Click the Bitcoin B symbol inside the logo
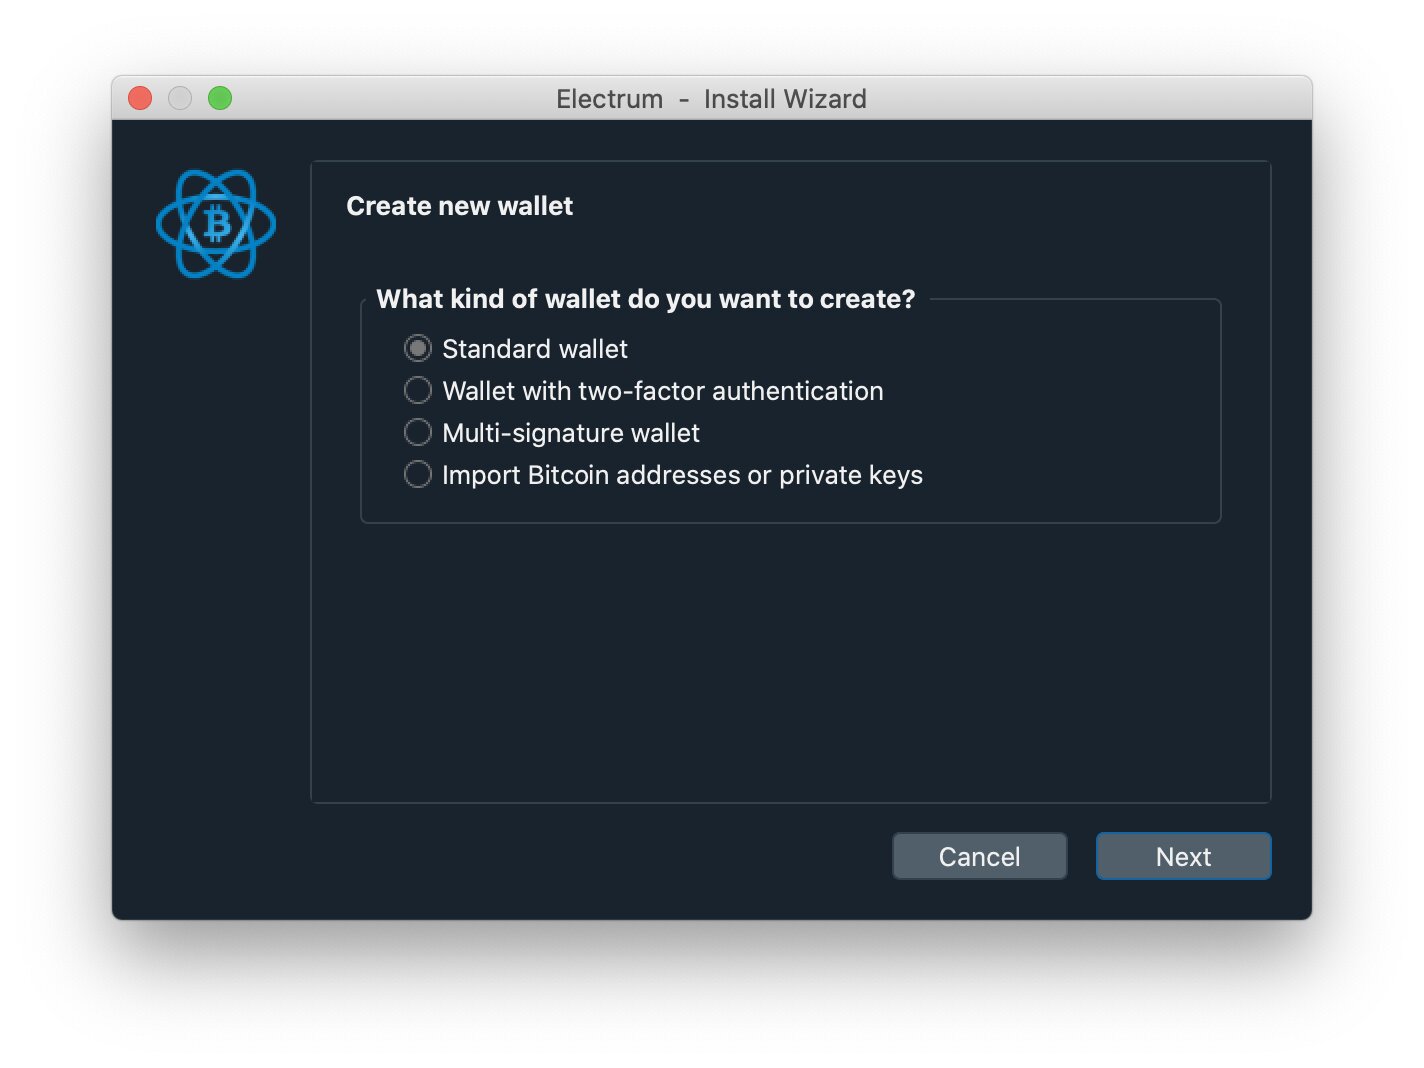Image resolution: width=1424 pixels, height=1068 pixels. pos(217,224)
